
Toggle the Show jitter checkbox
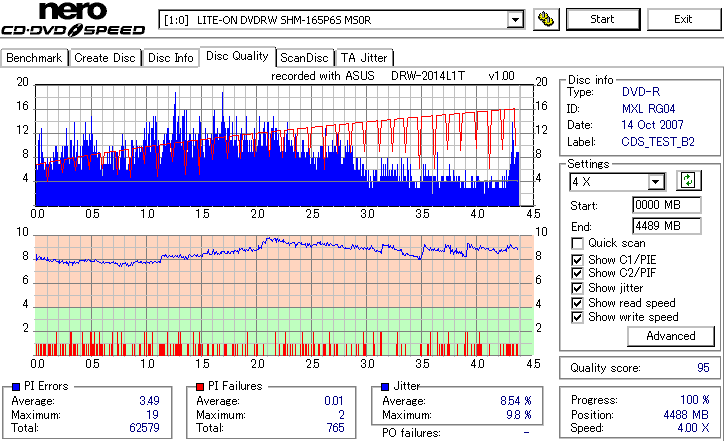(x=577, y=288)
